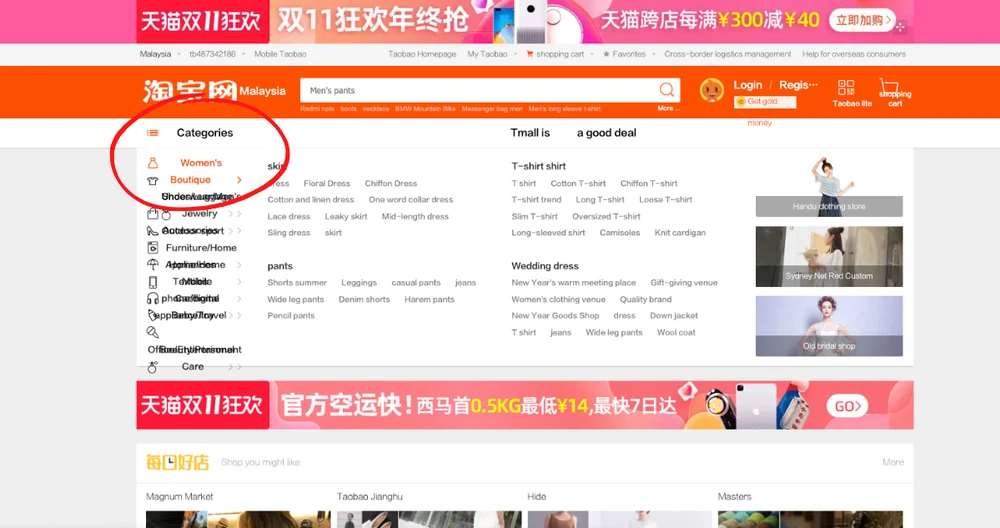Click the user avatar mascot icon
1000x528 pixels.
711,90
